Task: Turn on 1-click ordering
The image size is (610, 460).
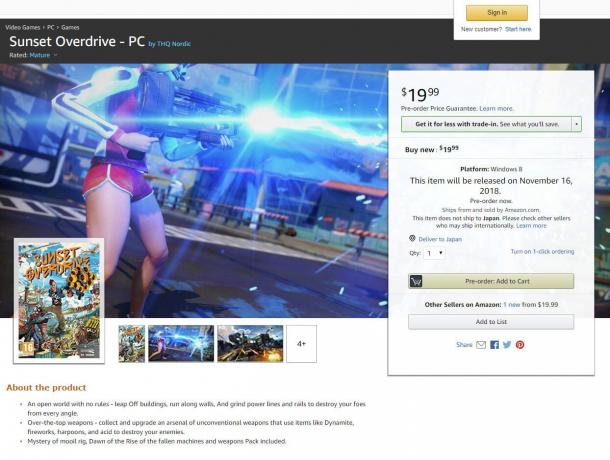Action: 542,251
